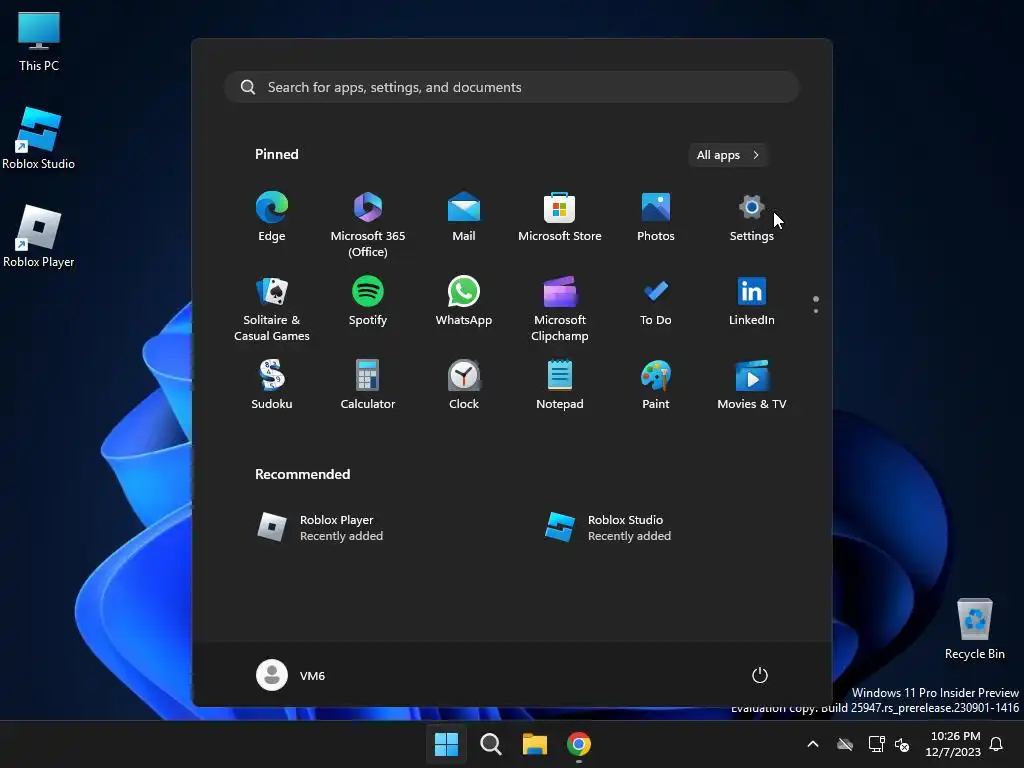This screenshot has height=768, width=1024.
Task: Open Notepad
Action: click(560, 385)
